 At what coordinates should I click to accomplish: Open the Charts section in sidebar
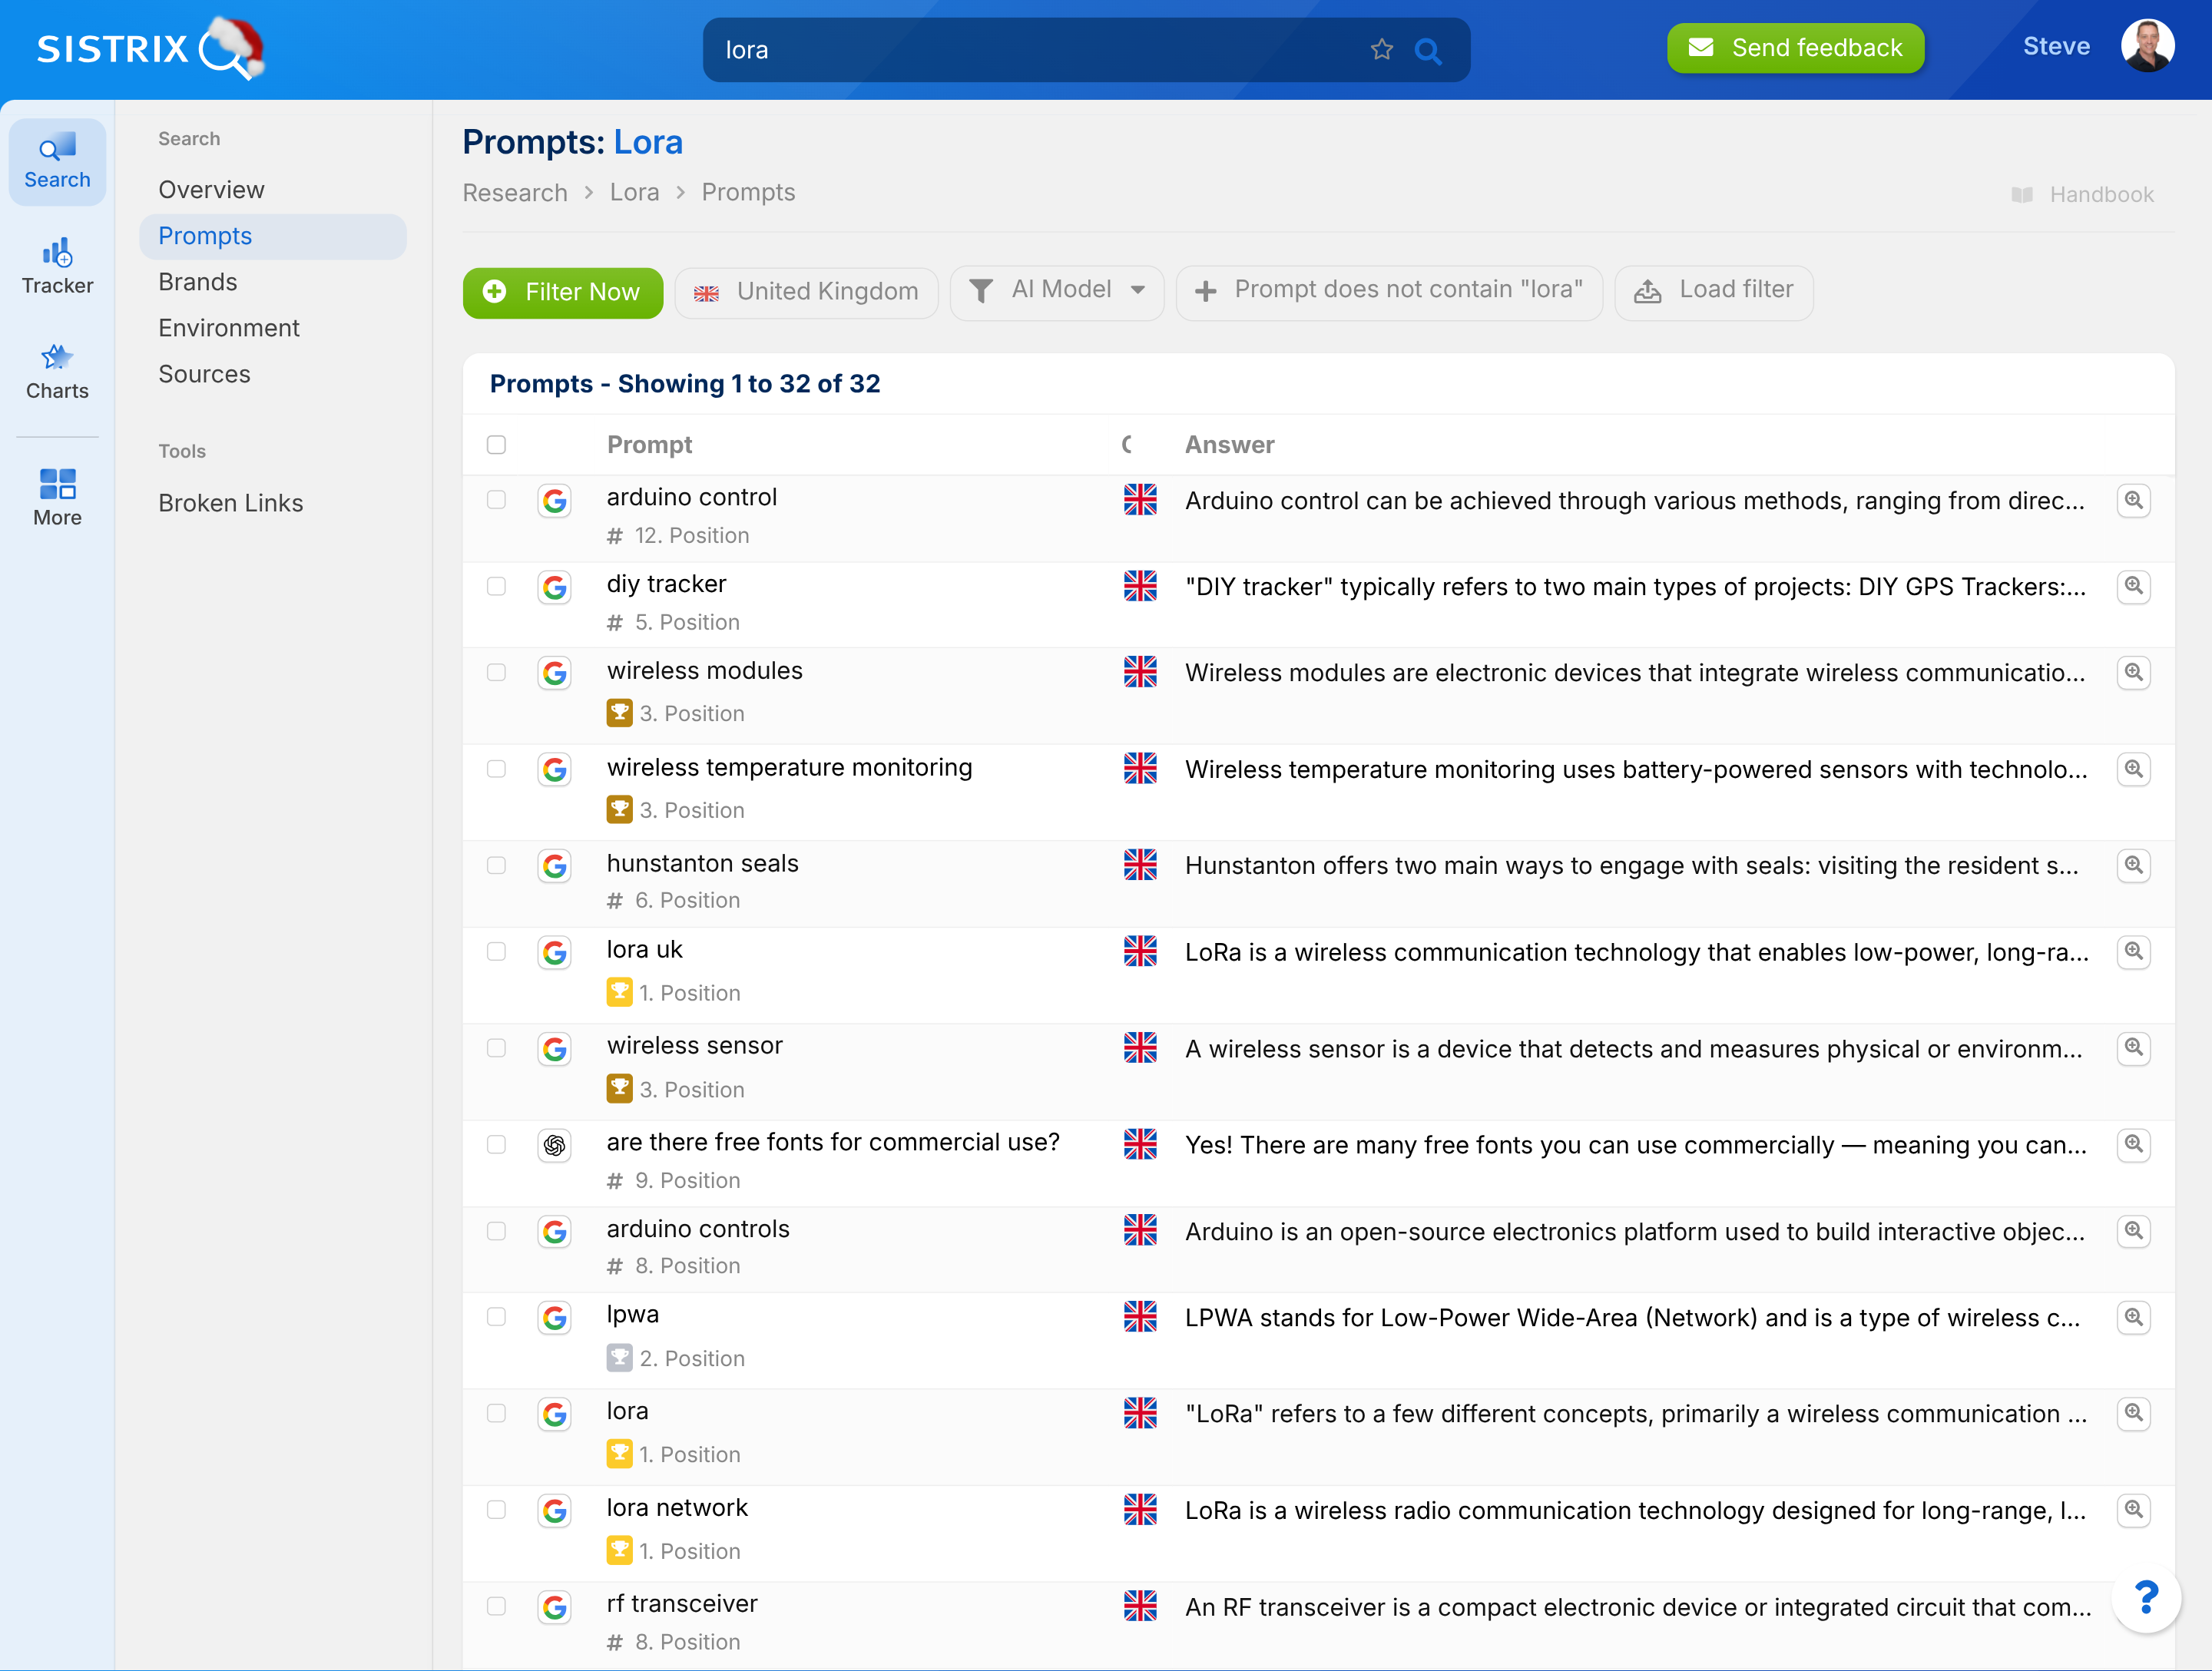coord(57,372)
